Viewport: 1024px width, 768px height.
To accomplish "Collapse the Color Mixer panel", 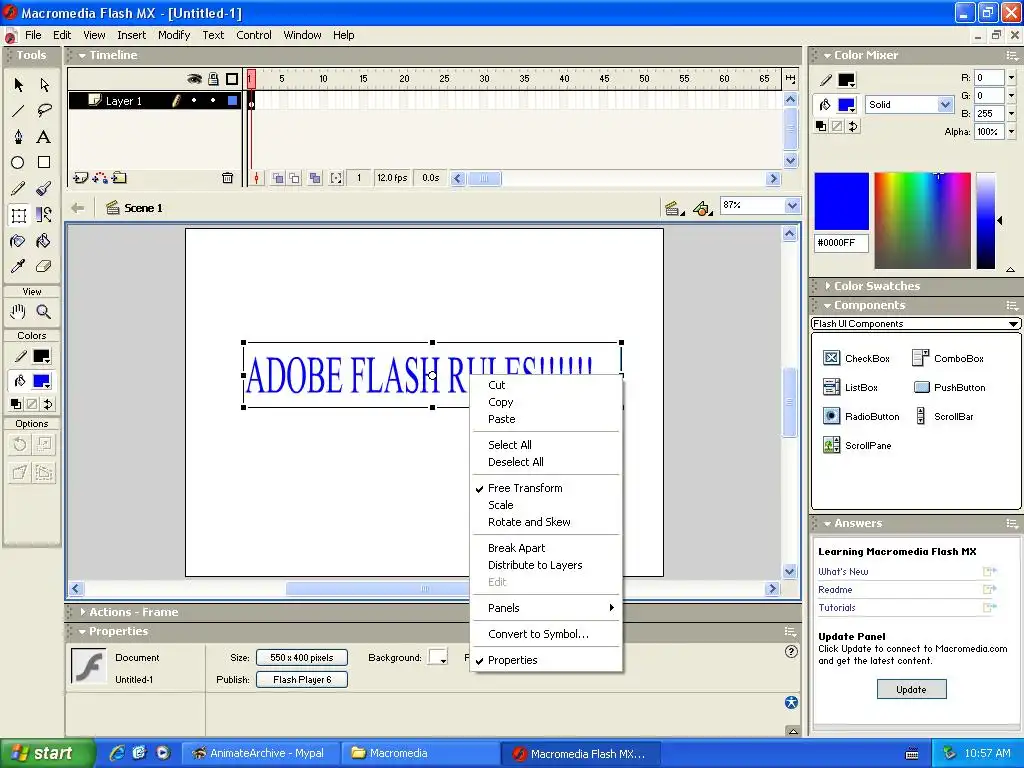I will (x=827, y=56).
